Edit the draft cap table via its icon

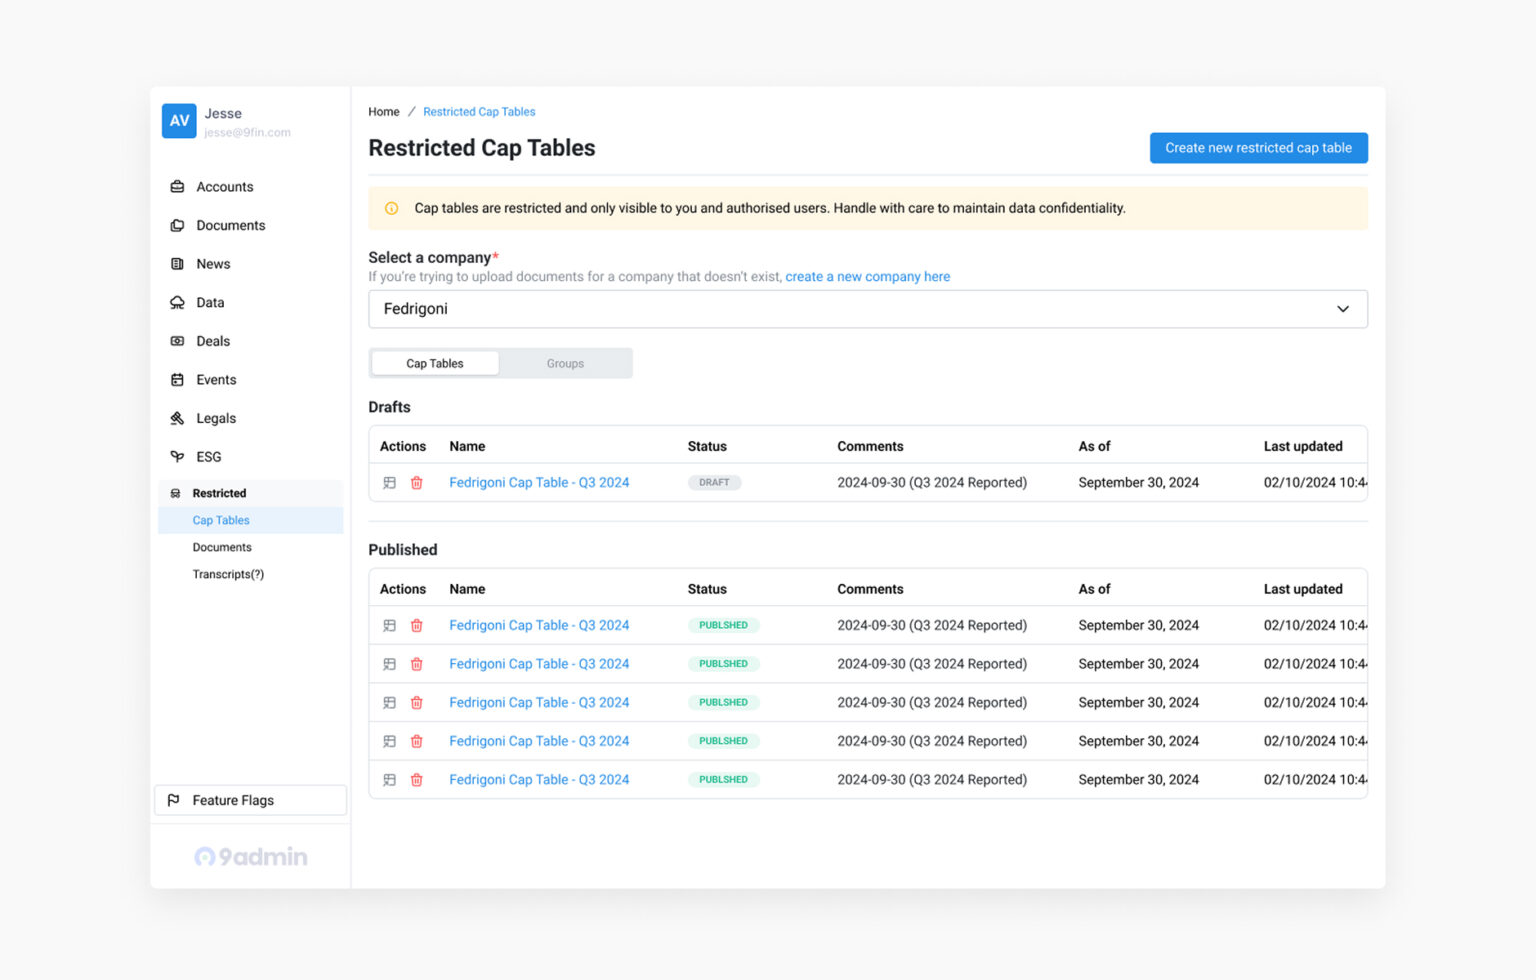[390, 483]
